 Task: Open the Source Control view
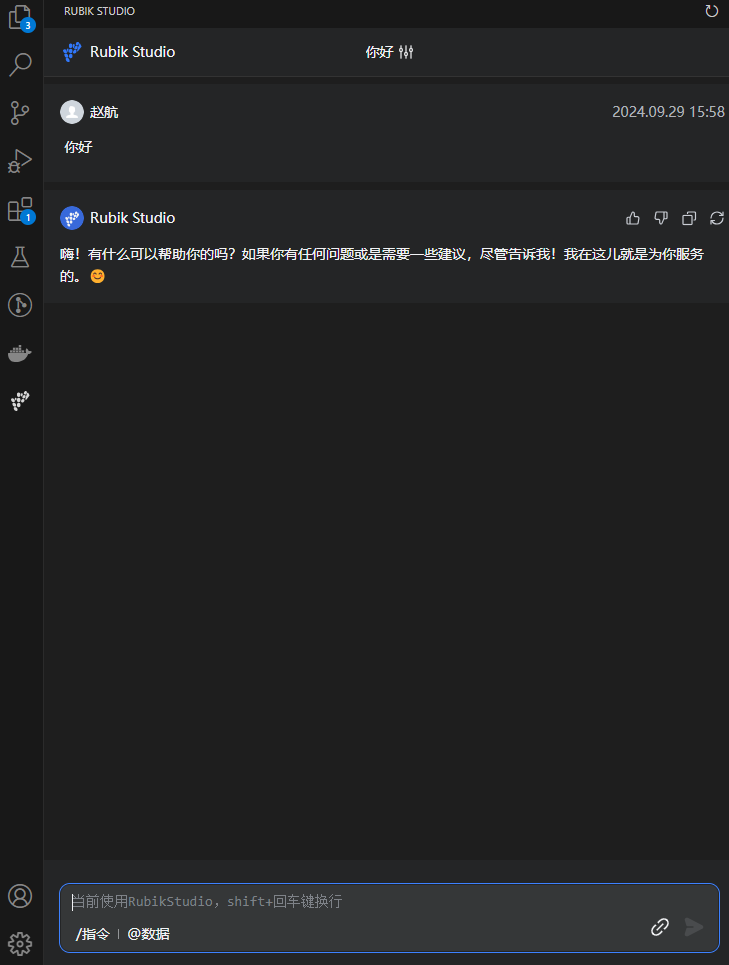click(x=20, y=113)
